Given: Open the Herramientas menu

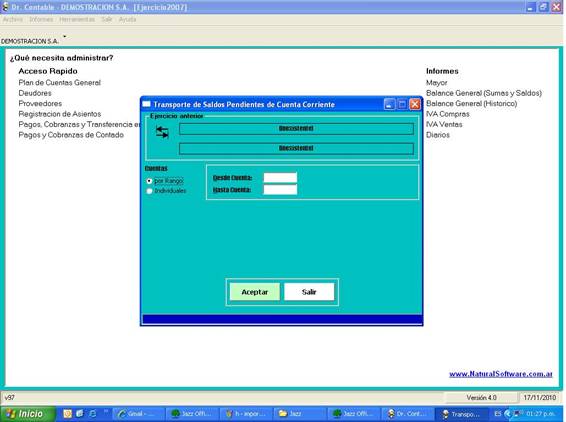Looking at the screenshot, I should click(77, 19).
